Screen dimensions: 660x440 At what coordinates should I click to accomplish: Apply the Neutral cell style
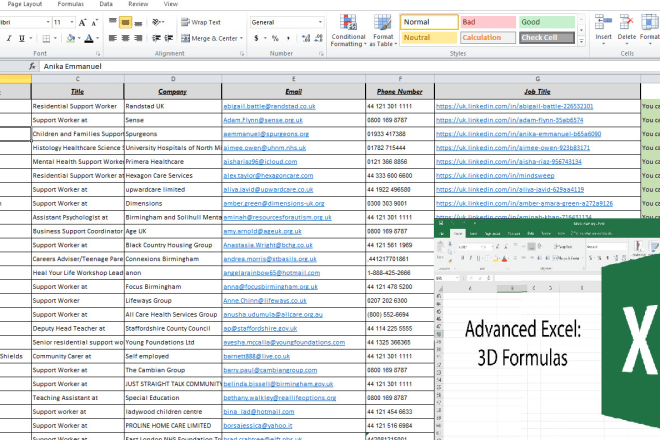(429, 37)
